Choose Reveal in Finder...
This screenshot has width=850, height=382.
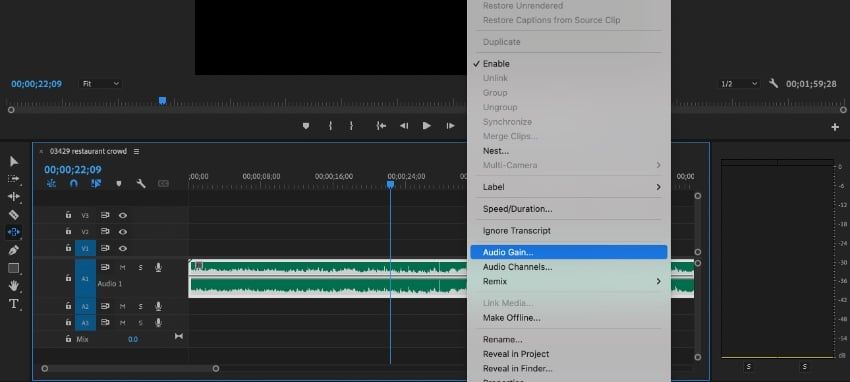pyautogui.click(x=569, y=368)
